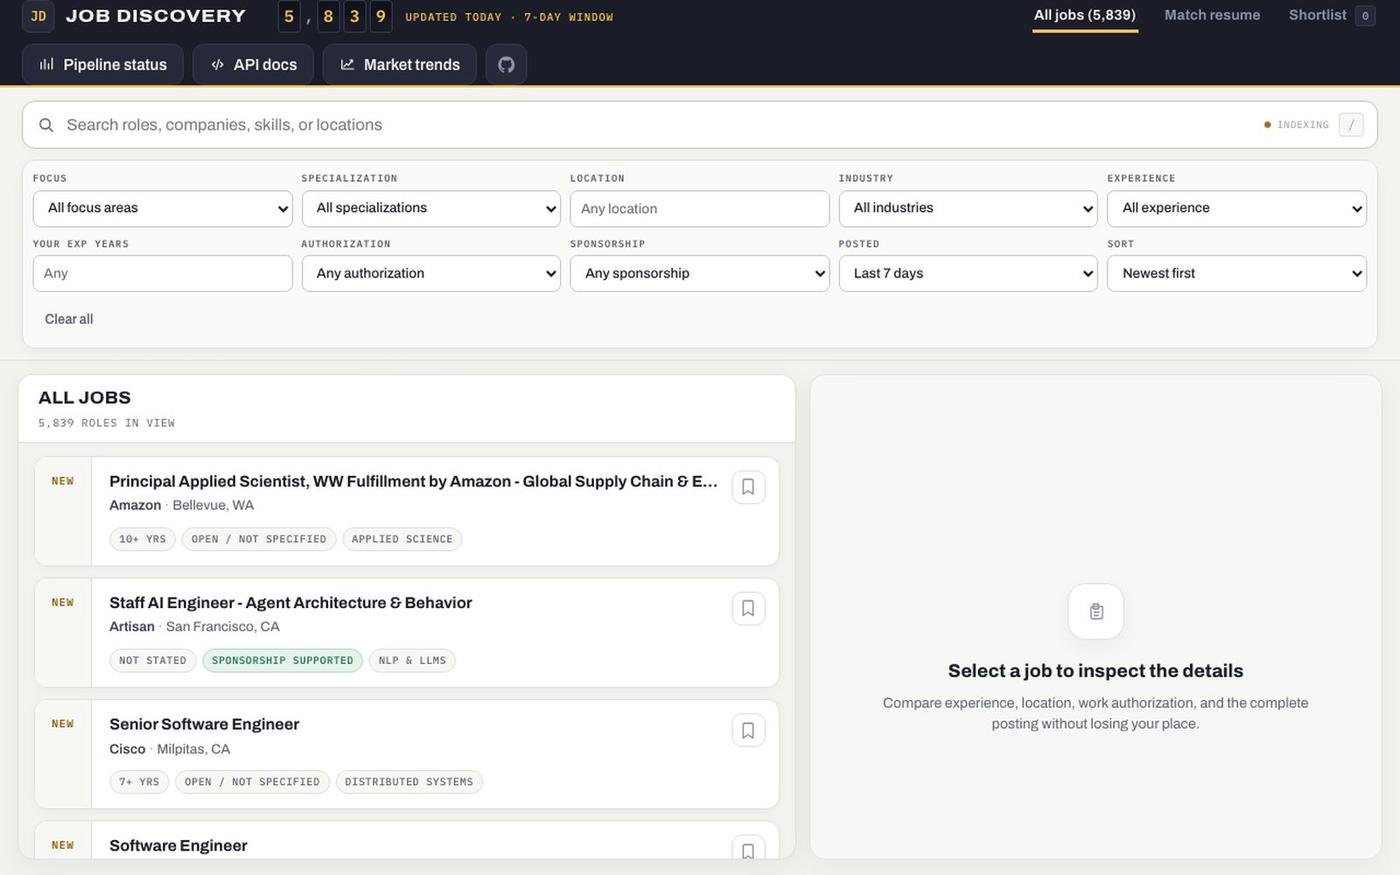Click the Not Stated tag
1400x875 pixels.
[x=152, y=660]
